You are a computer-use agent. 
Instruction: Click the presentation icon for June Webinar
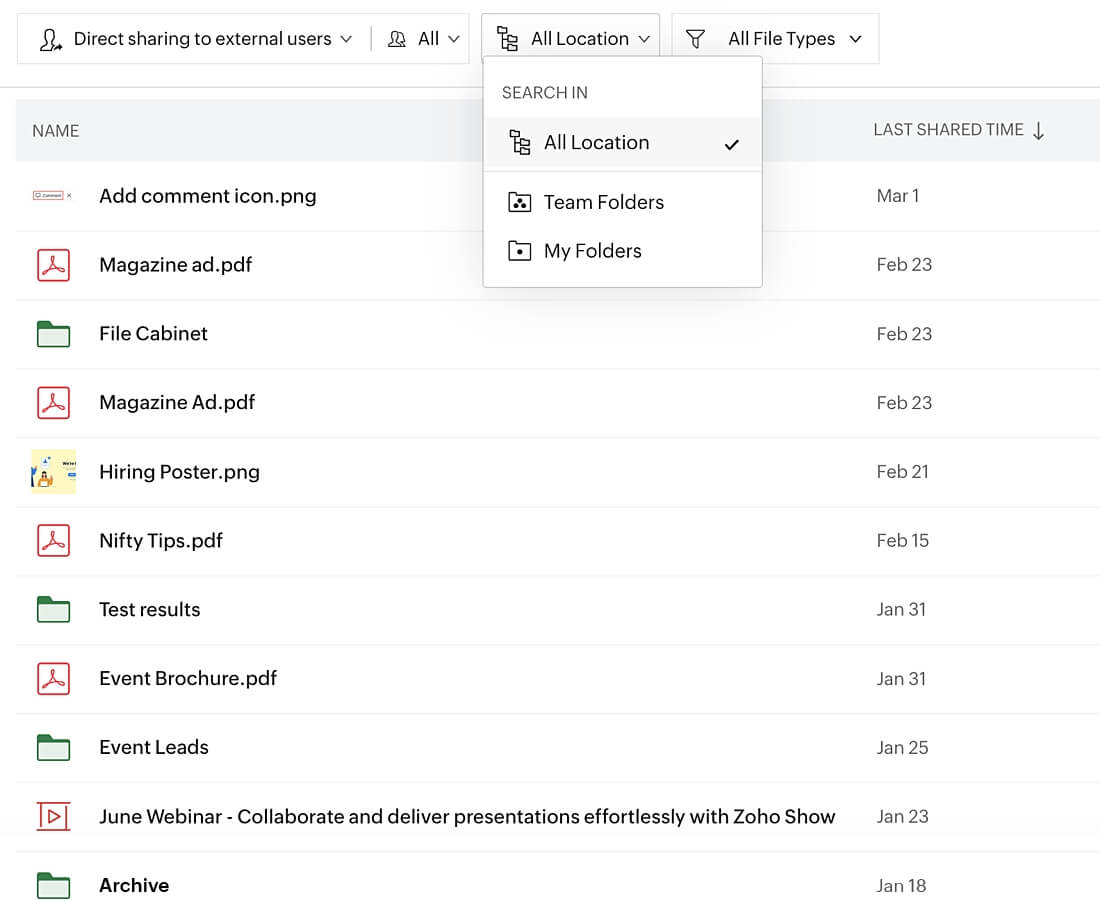(53, 817)
